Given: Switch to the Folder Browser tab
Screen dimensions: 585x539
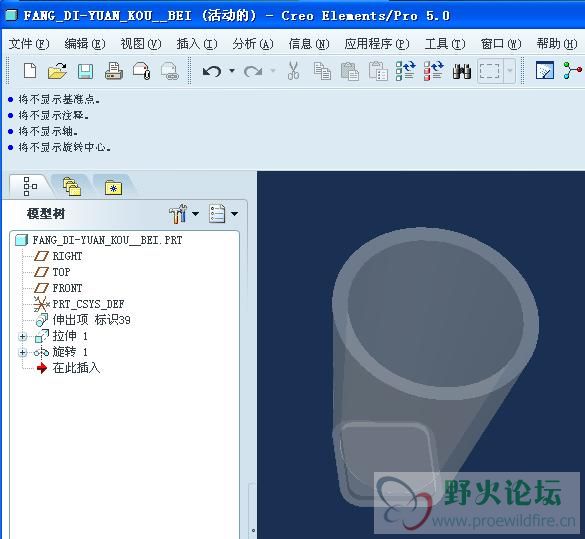Looking at the screenshot, I should click(72, 186).
